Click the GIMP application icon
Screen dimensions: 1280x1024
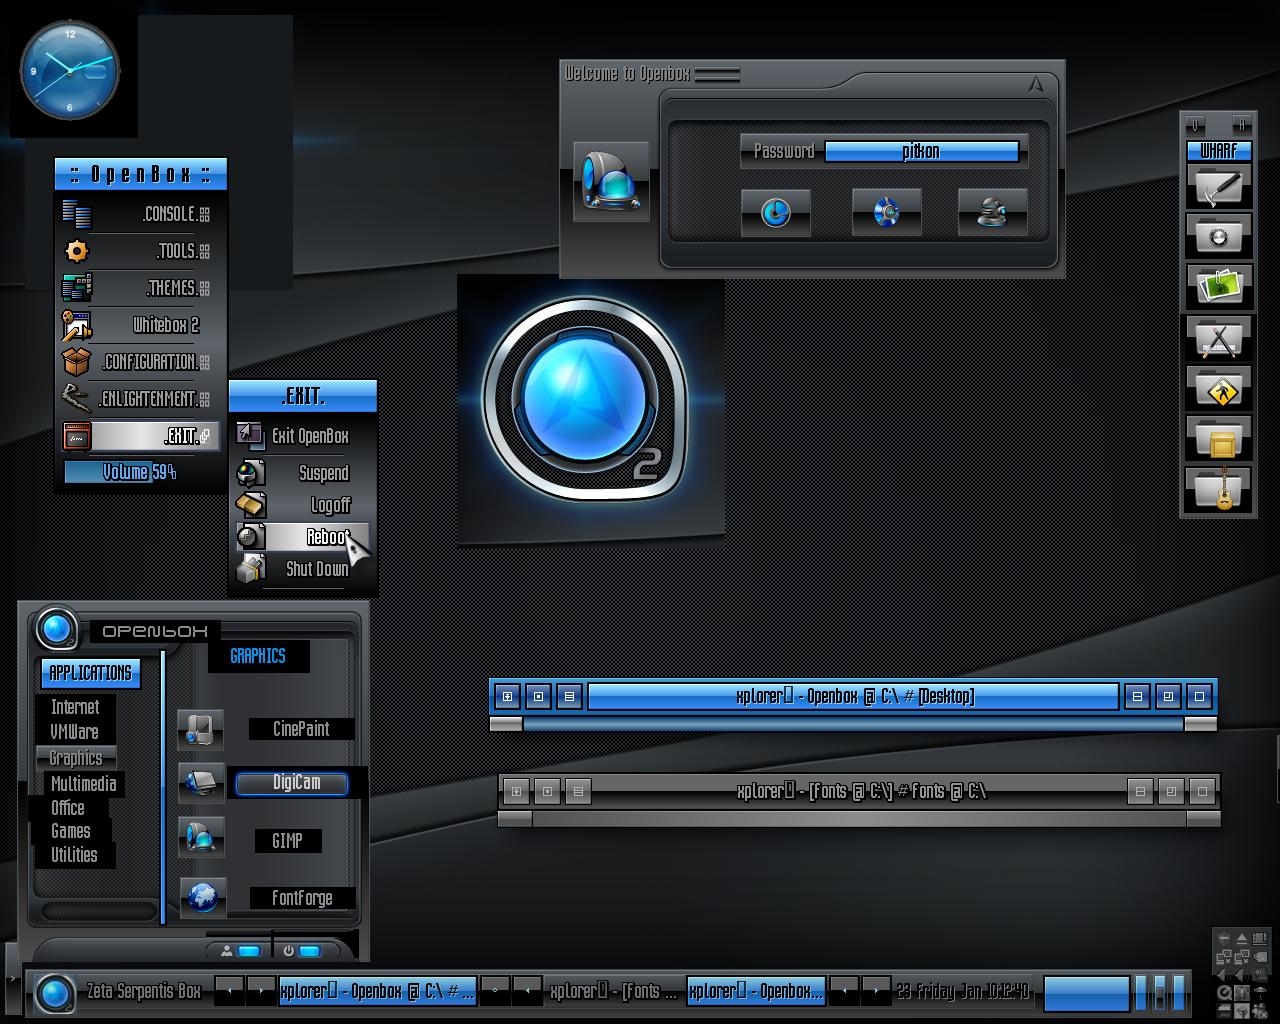tap(200, 837)
